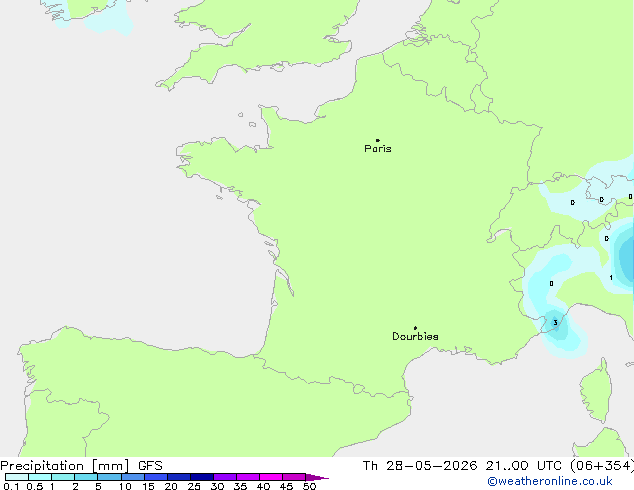Click the legend arrow tip beyond 50
Screen dimensions: 634x490
pyautogui.click(x=317, y=477)
